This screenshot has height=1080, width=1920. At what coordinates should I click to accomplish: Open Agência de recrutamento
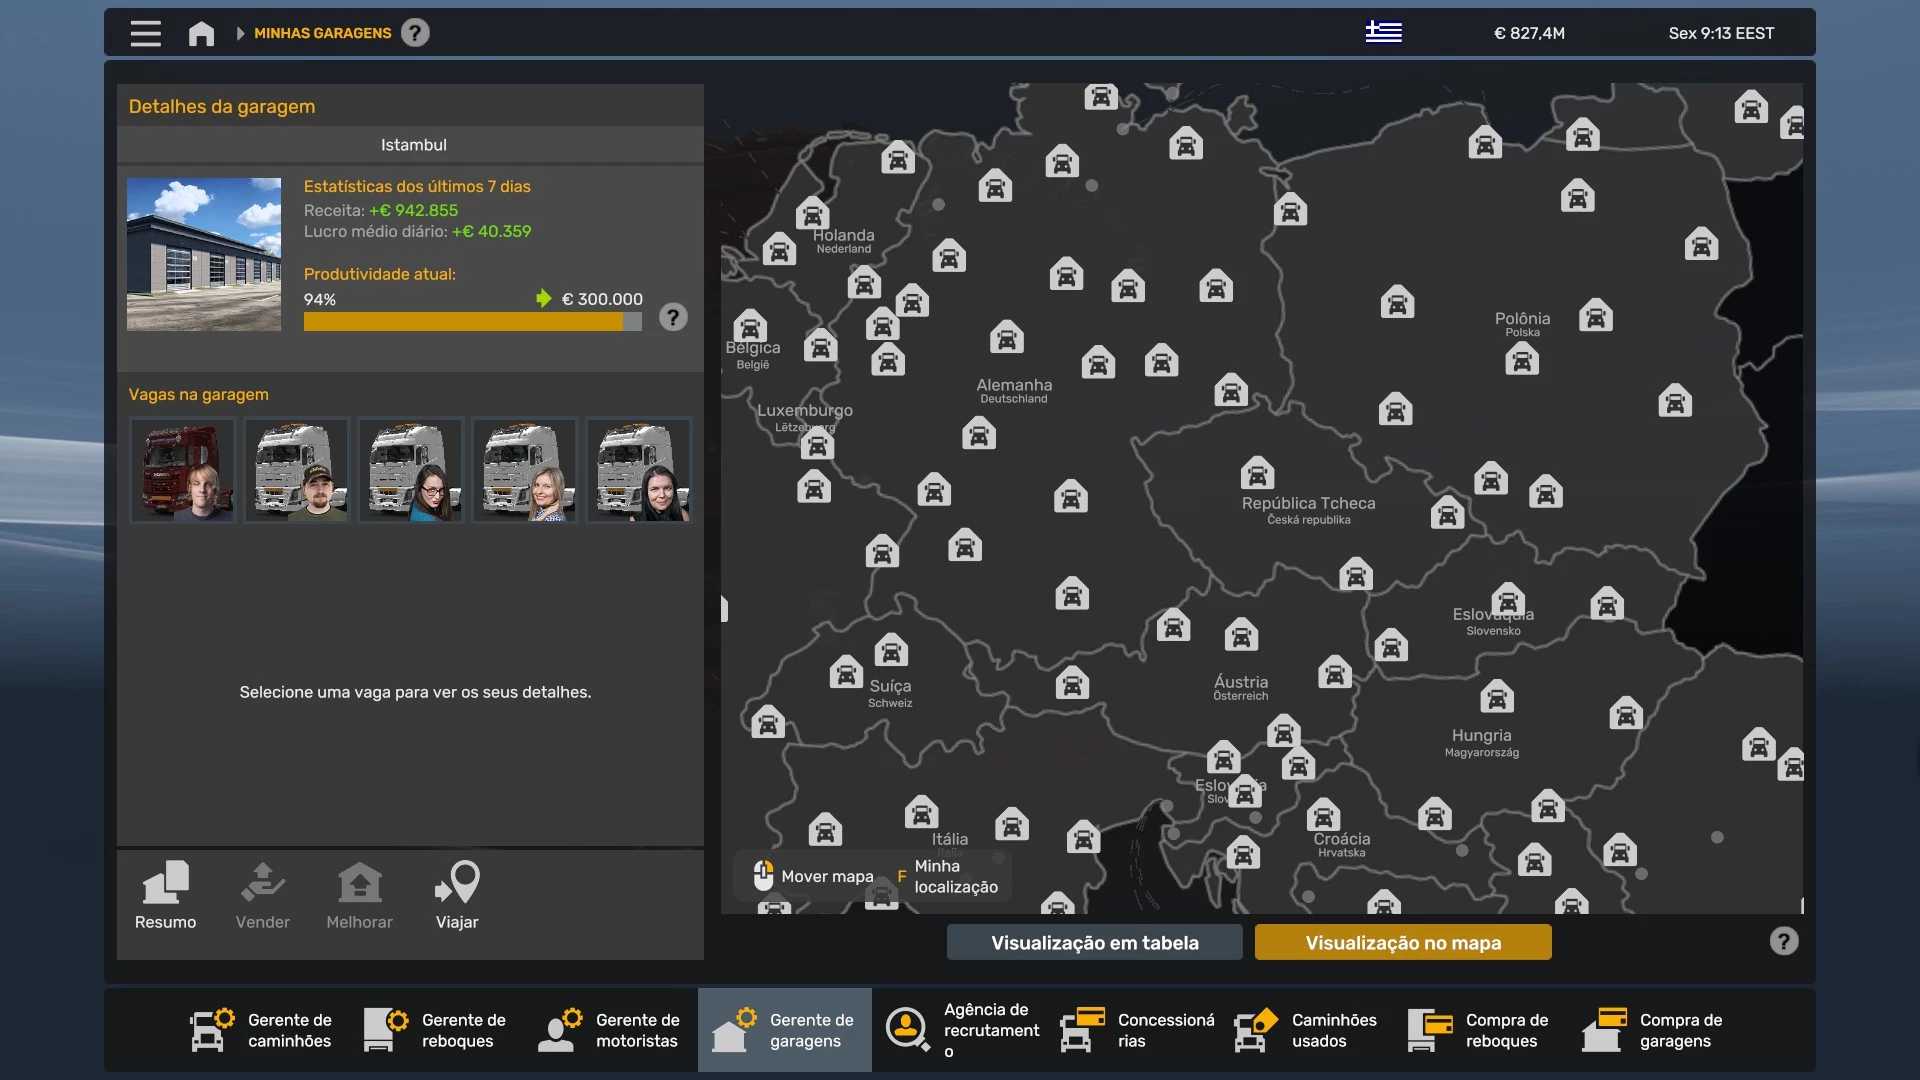click(960, 1030)
